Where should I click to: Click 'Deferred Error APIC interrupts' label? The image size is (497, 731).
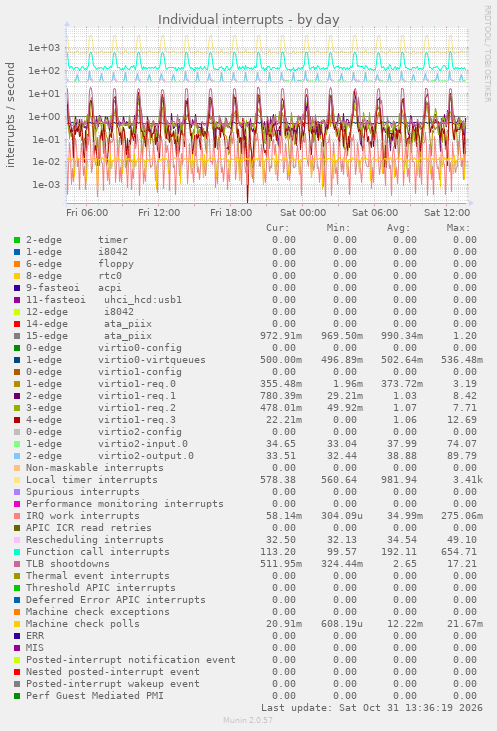click(x=116, y=600)
